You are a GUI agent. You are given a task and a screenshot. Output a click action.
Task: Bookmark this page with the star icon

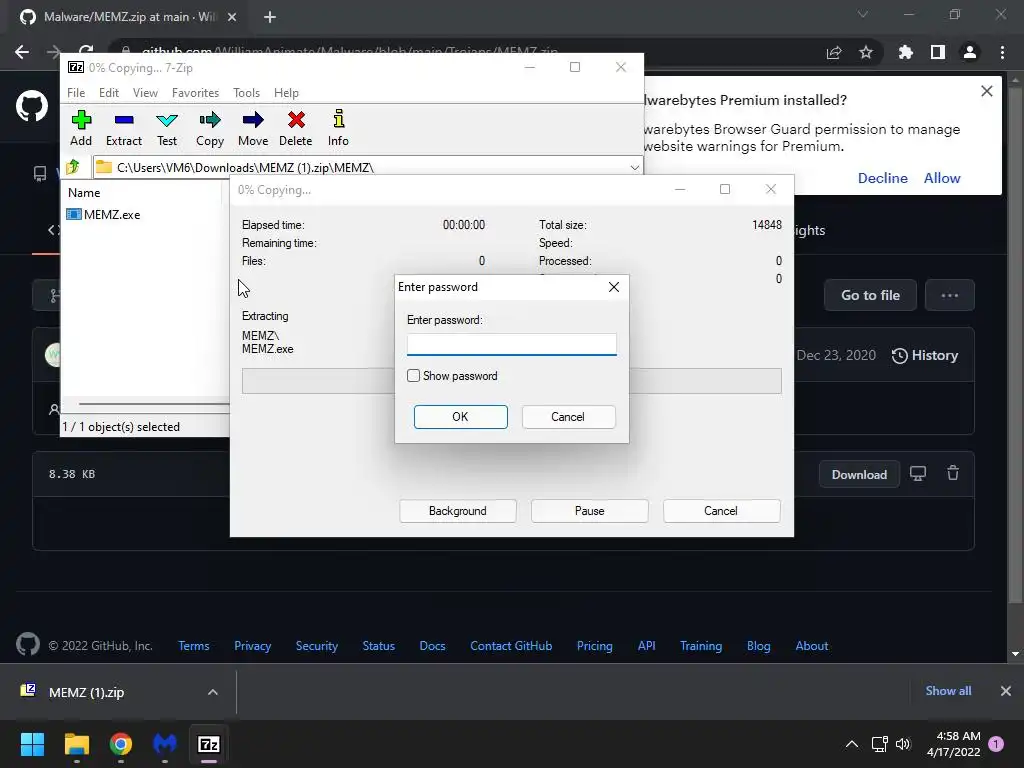[x=866, y=52]
